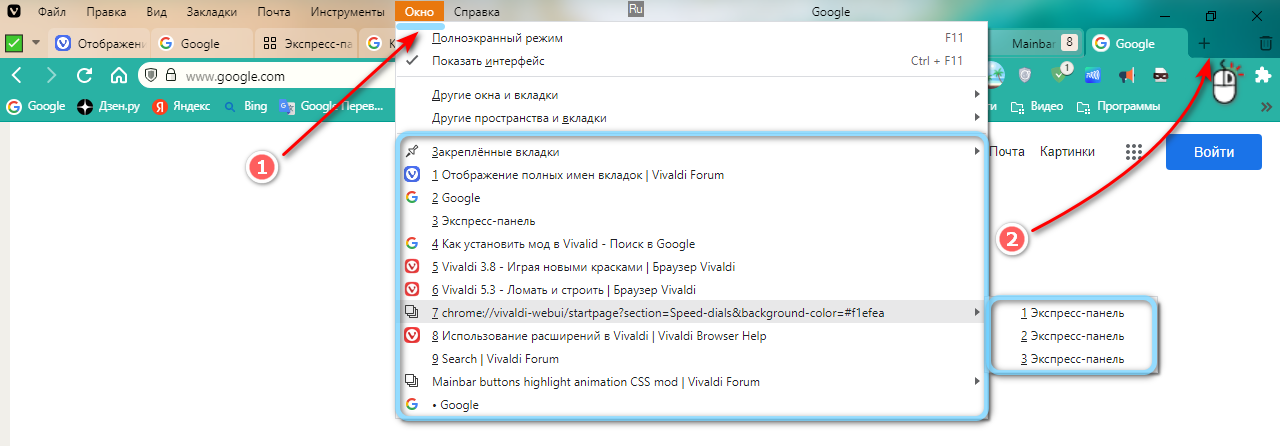This screenshot has width=1280, height=446.
Task: Expand Другие окна и вкладки submenu
Action: pyautogui.click(x=691, y=95)
